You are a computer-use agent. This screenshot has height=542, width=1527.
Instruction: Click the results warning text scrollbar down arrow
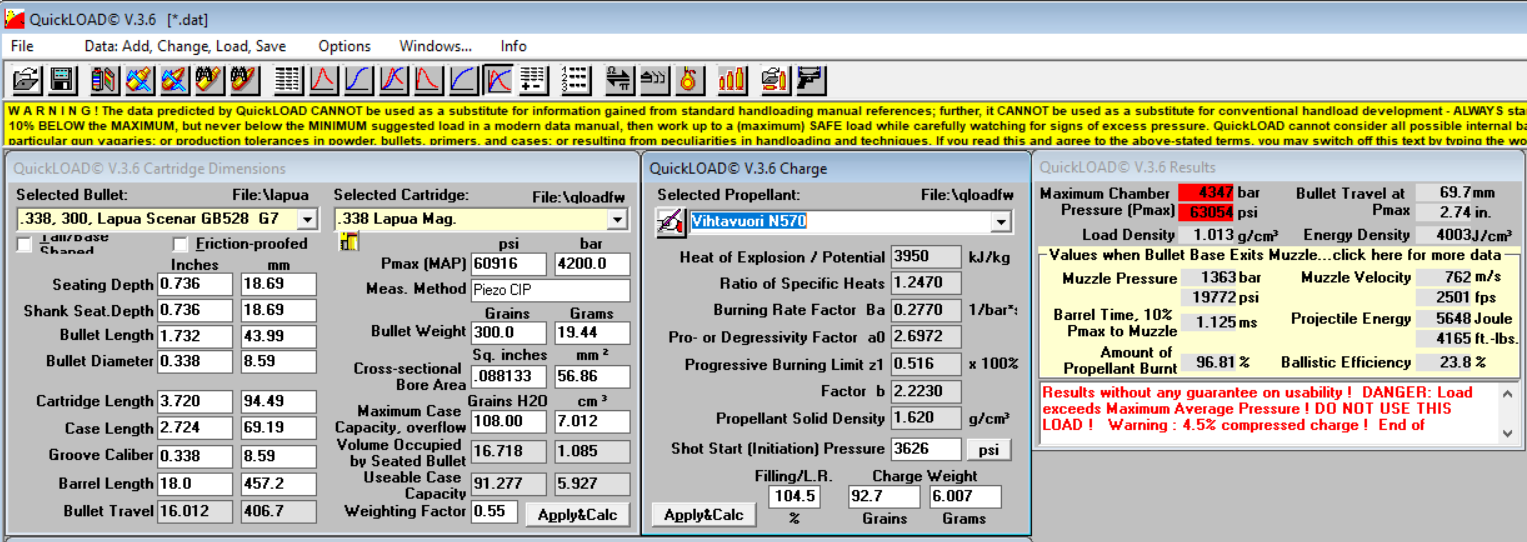coord(1508,433)
